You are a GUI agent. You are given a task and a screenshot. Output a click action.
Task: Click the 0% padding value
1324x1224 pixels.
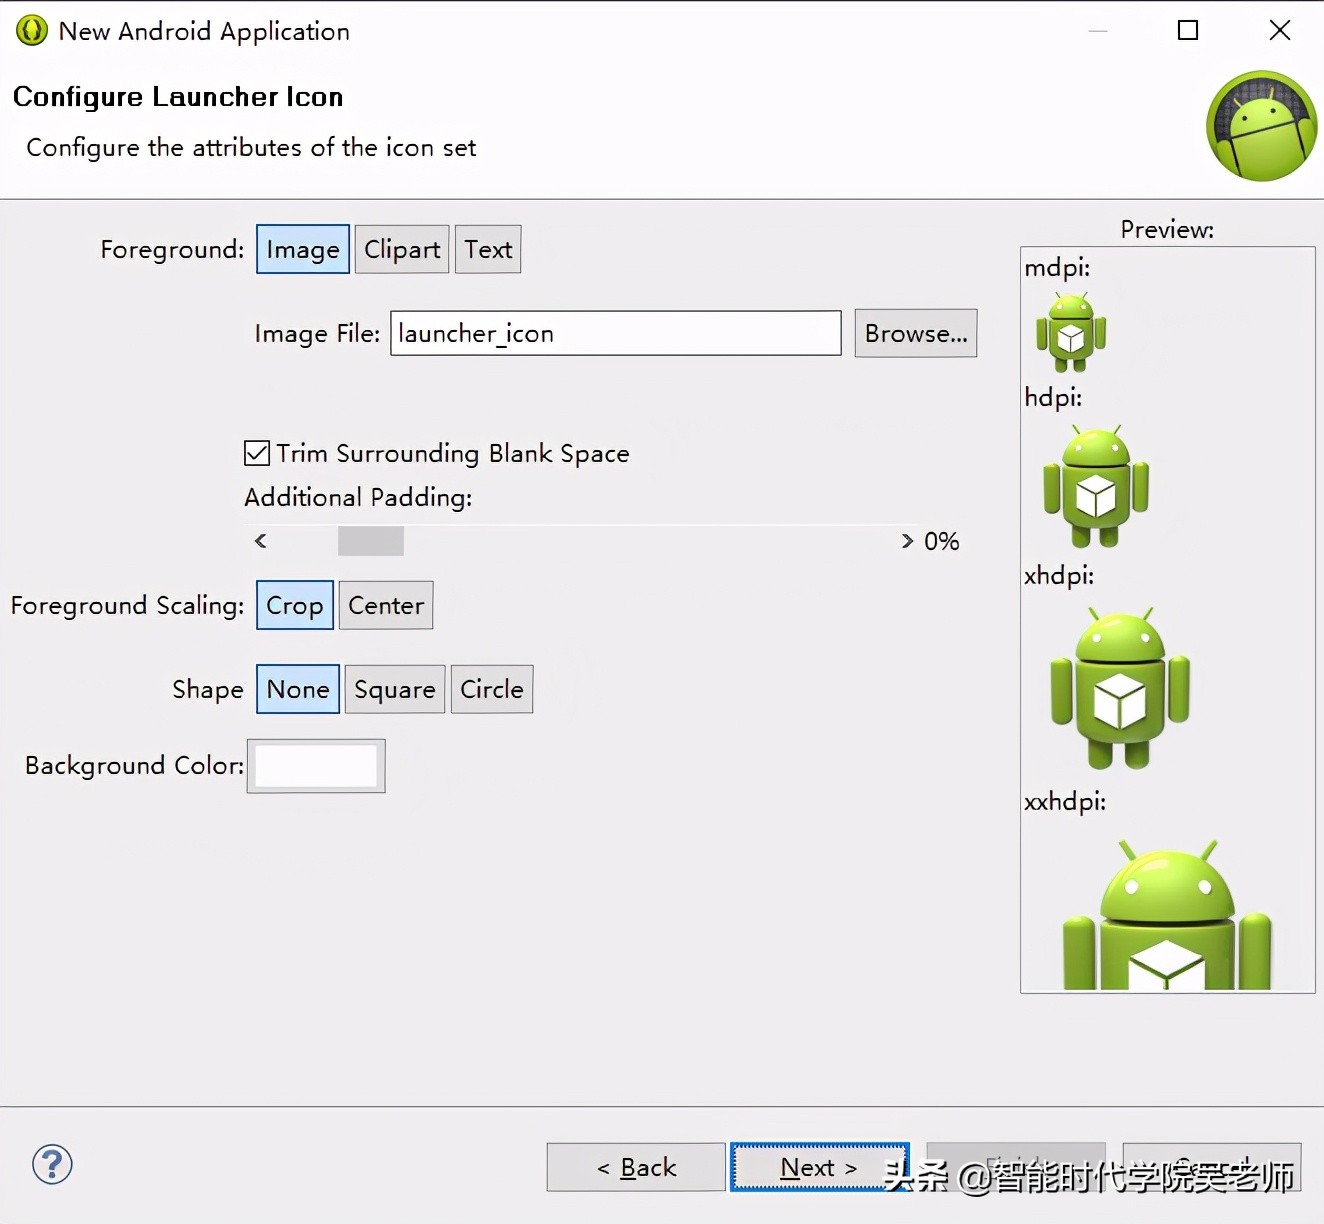click(942, 541)
